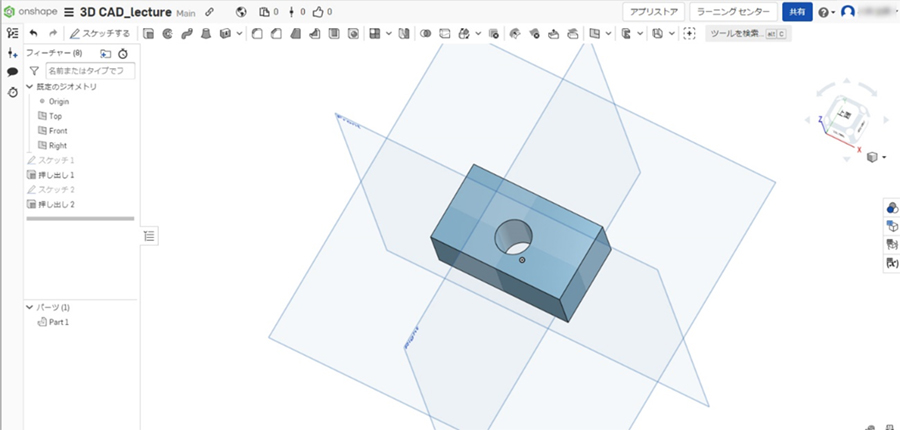The width and height of the screenshot is (900, 430).
Task: Select the Loft tool icon
Action: [x=205, y=33]
